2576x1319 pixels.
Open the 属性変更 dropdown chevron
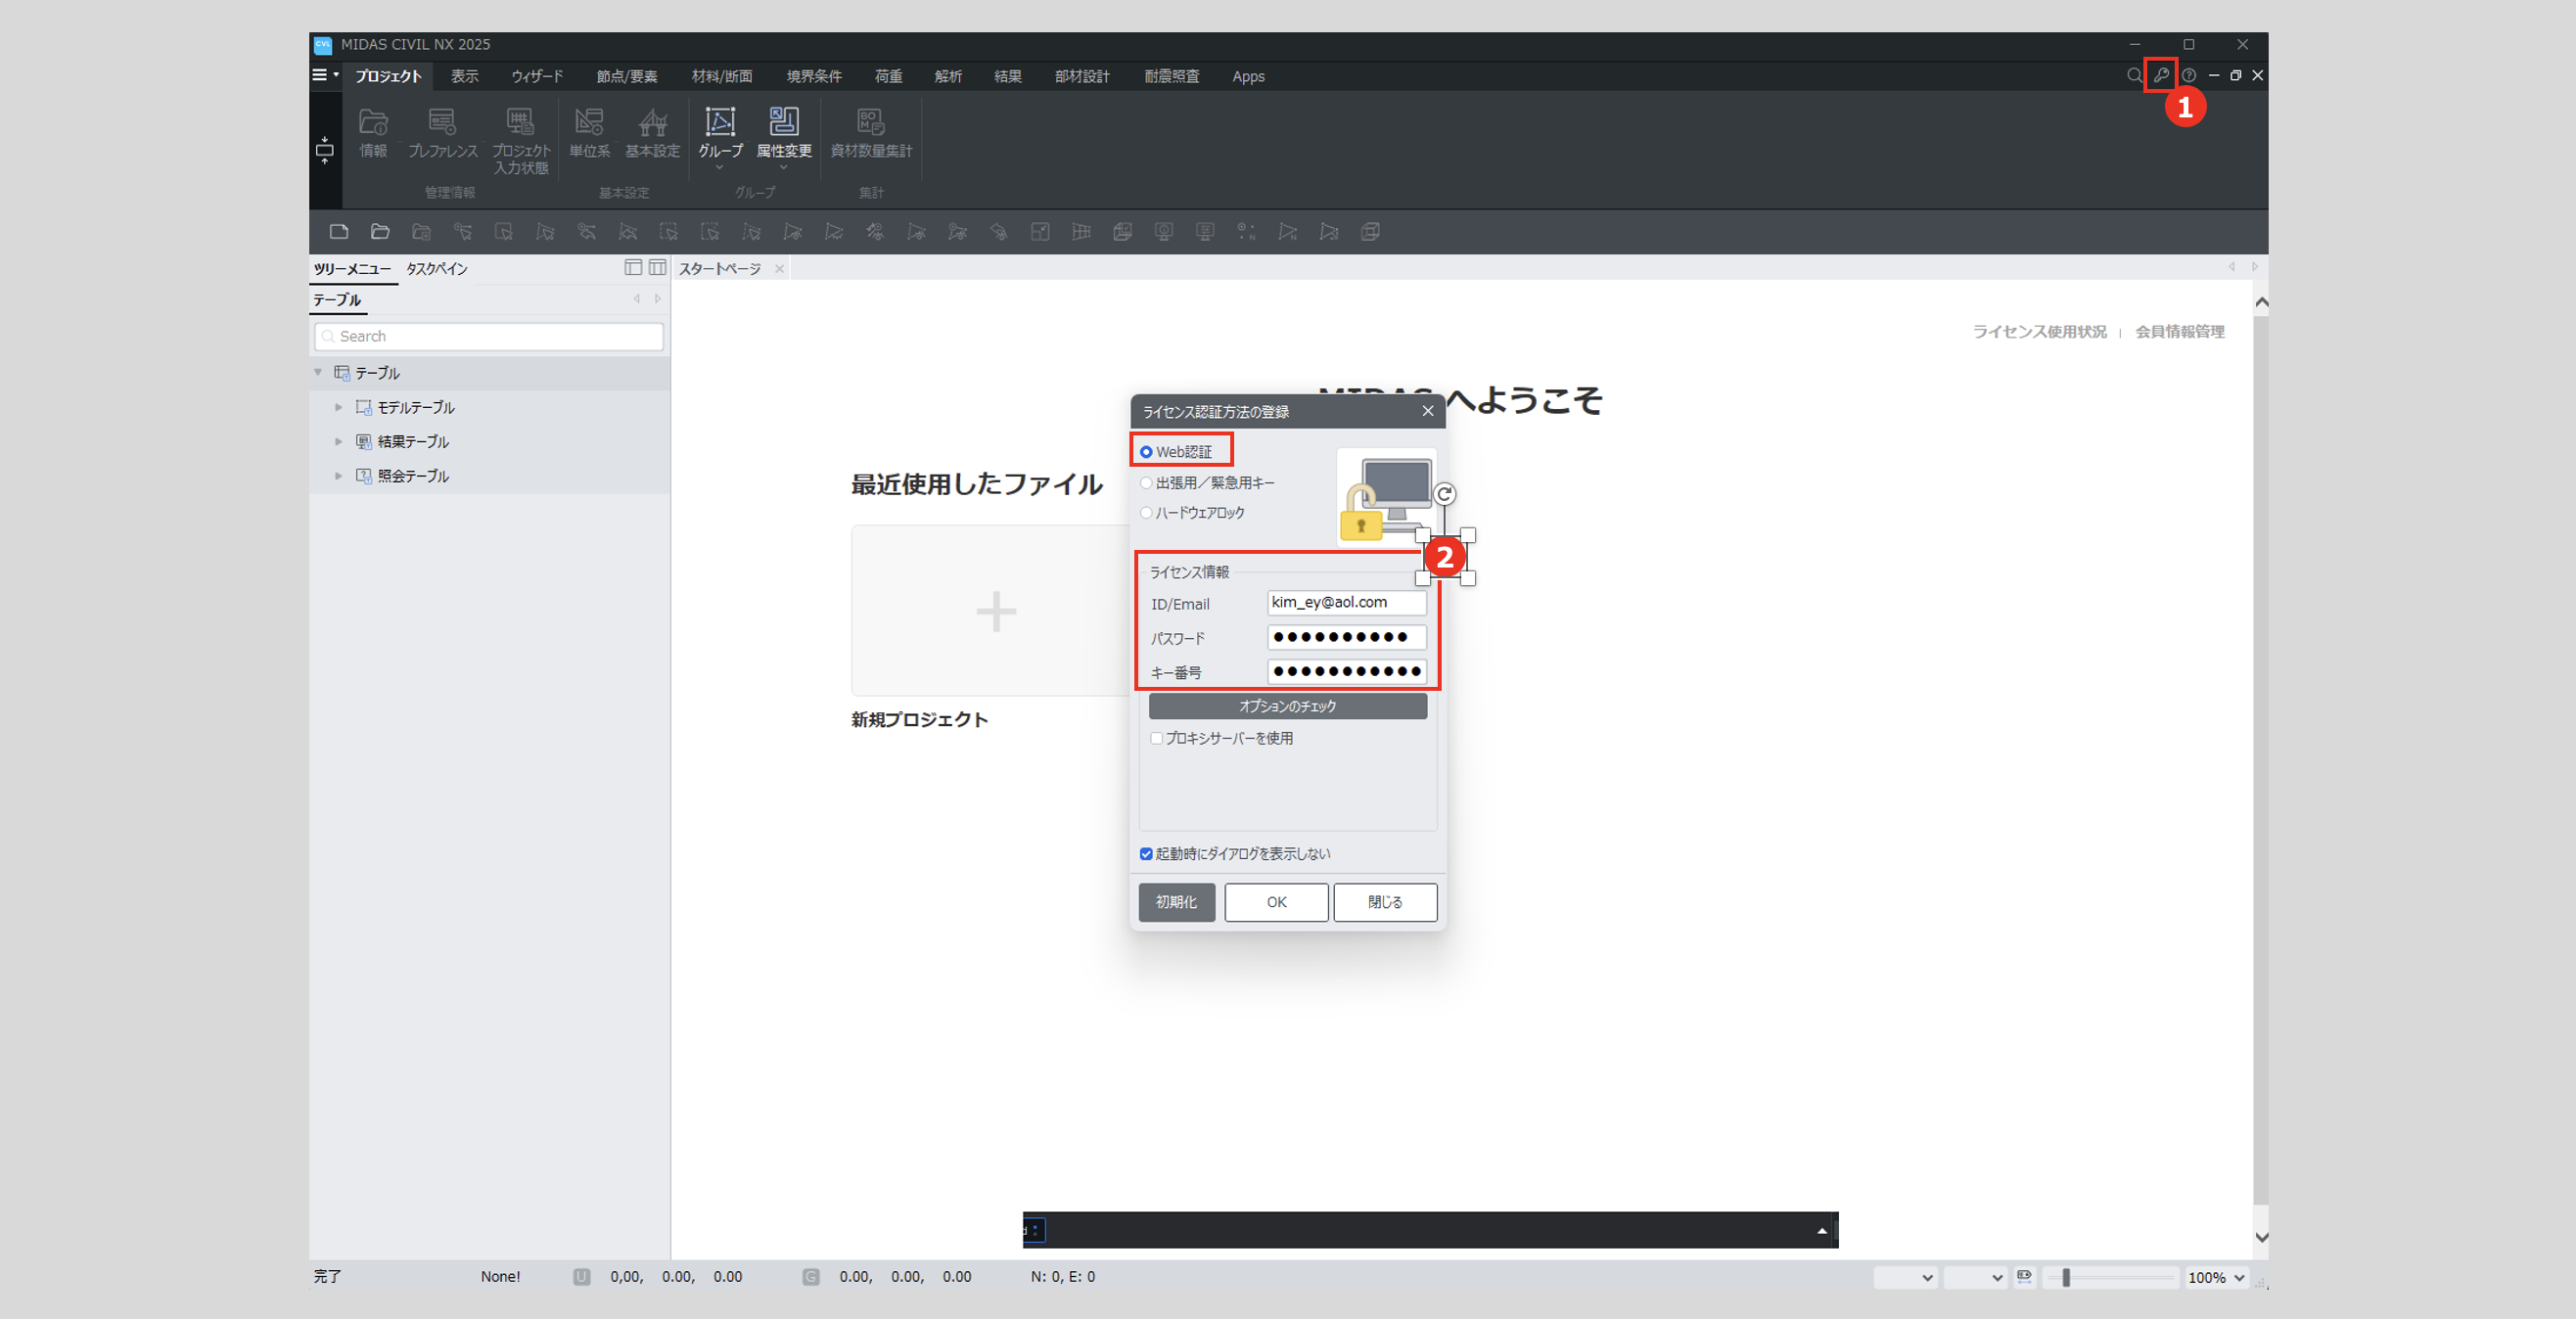click(x=784, y=168)
